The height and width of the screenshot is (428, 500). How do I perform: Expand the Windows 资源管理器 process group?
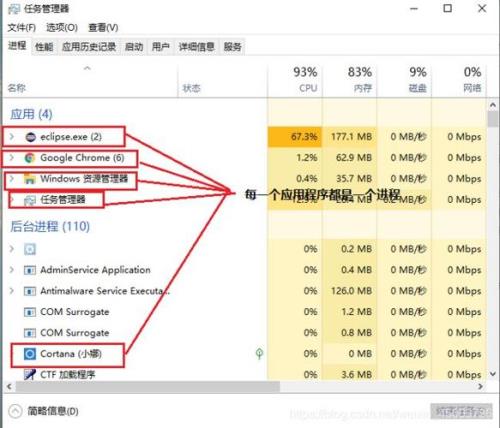[x=12, y=179]
